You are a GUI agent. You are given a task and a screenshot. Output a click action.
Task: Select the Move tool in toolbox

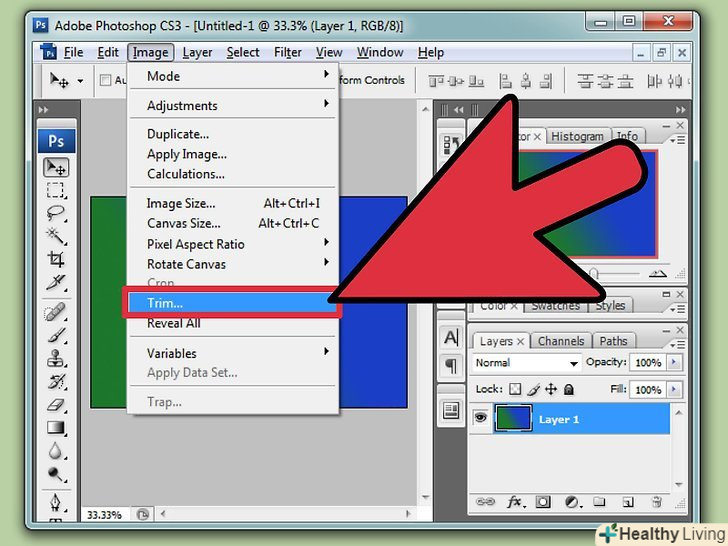click(56, 167)
